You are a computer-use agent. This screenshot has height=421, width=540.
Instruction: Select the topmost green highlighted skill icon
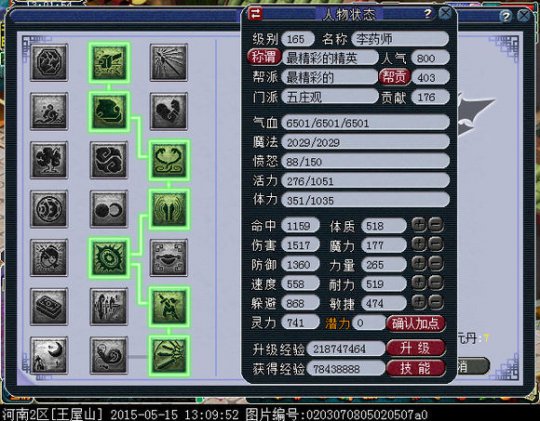[x=109, y=62]
